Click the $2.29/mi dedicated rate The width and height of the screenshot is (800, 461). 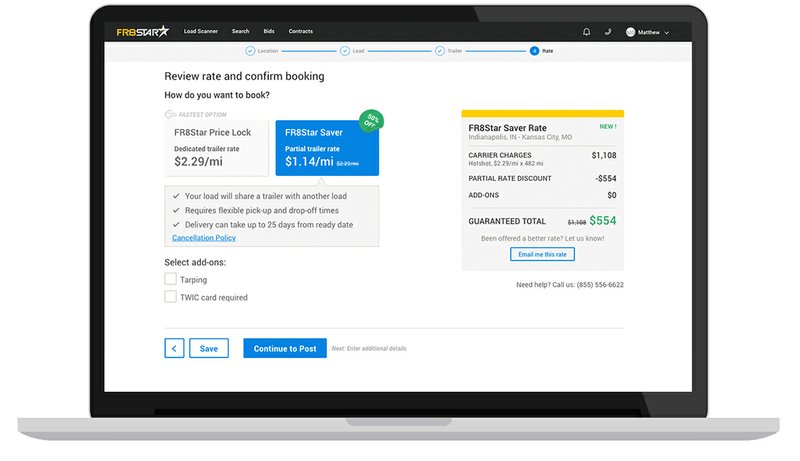(x=198, y=162)
